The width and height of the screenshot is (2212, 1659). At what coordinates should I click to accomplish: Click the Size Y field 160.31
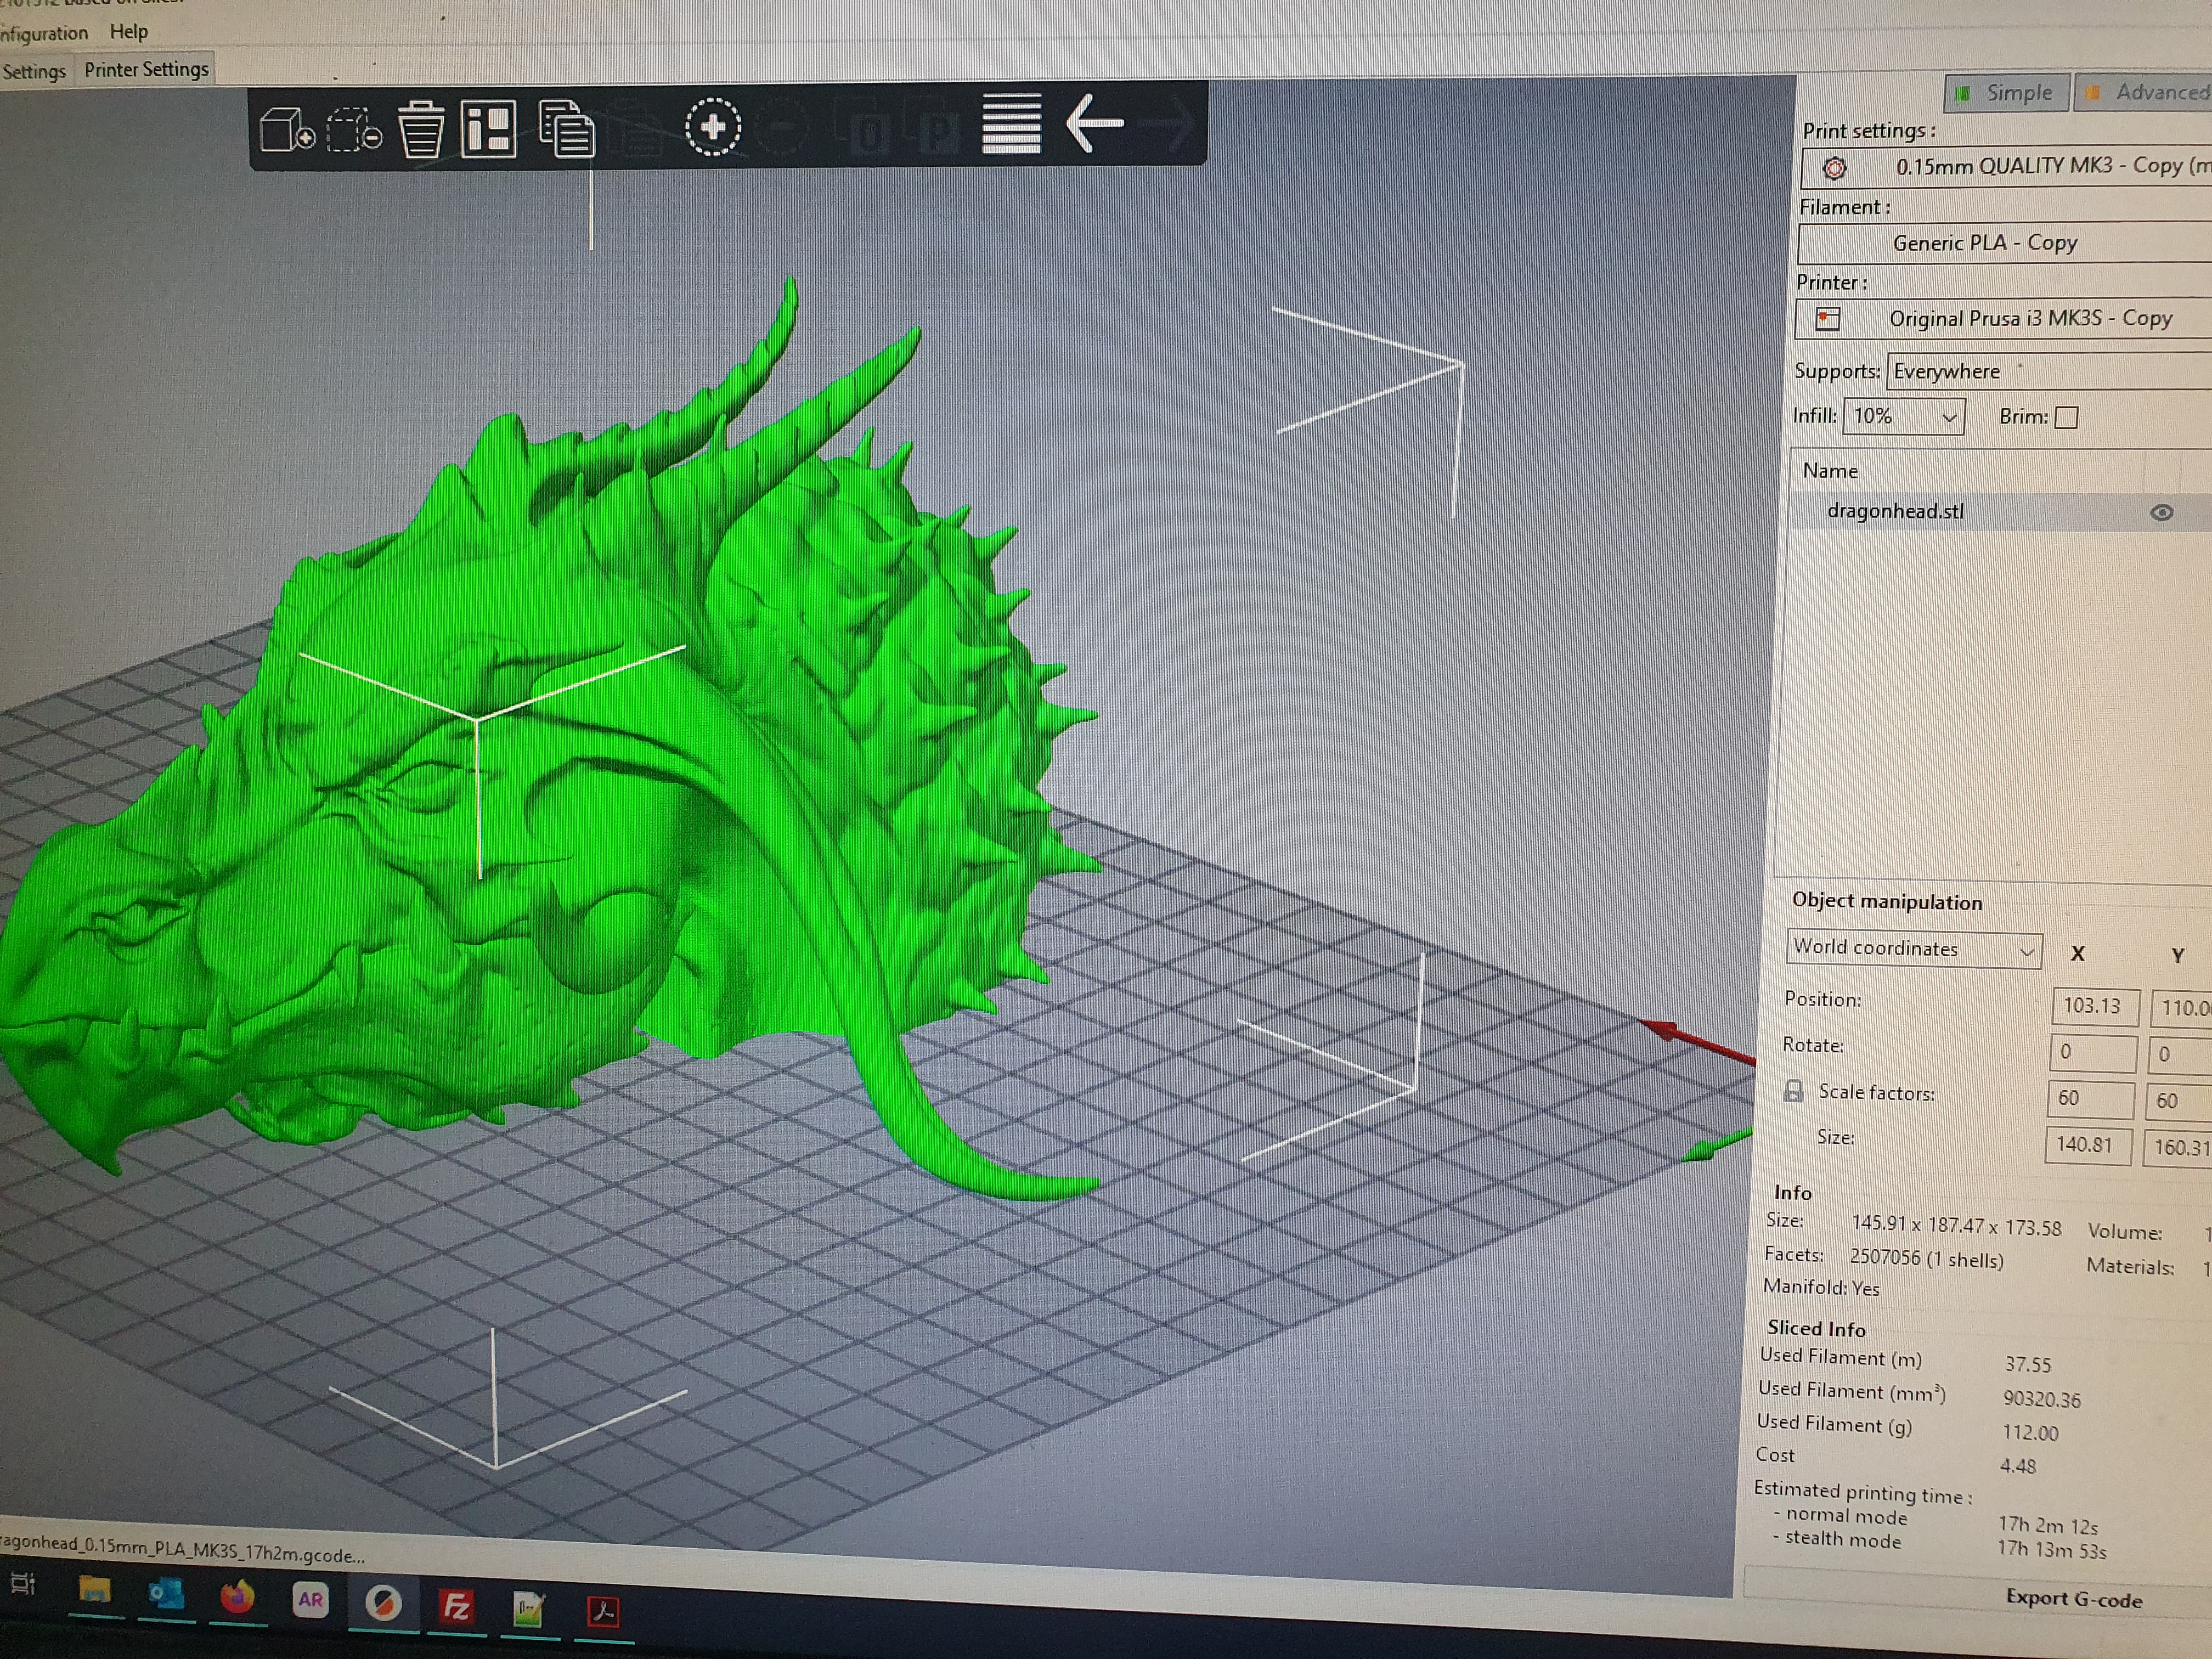[2176, 1147]
